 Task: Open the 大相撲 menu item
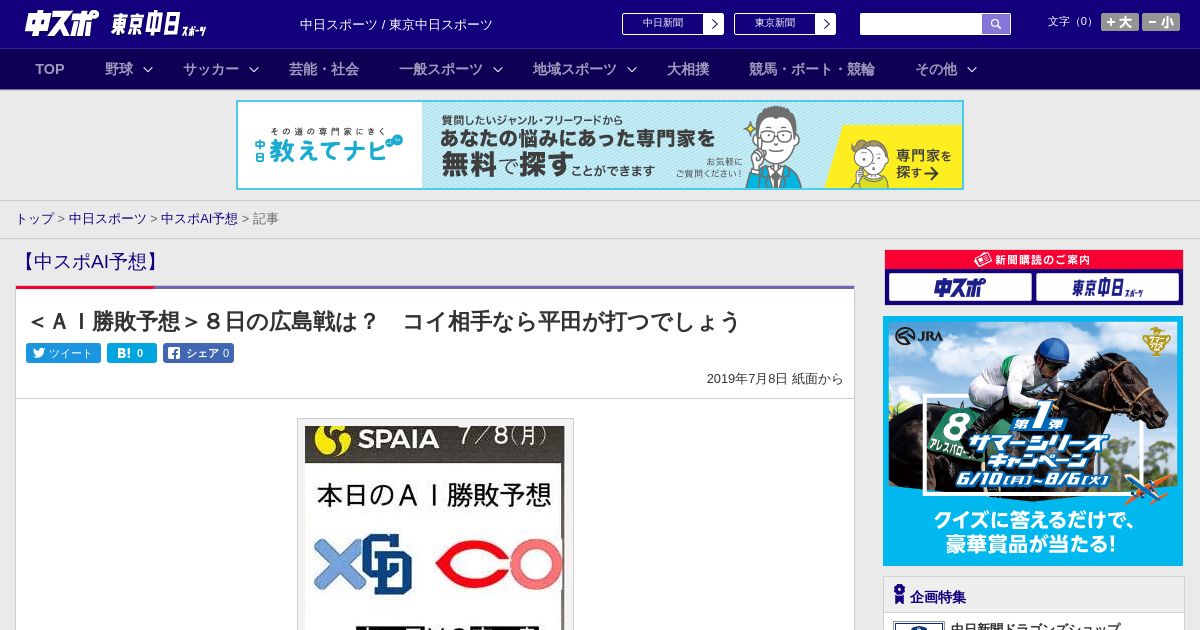688,69
